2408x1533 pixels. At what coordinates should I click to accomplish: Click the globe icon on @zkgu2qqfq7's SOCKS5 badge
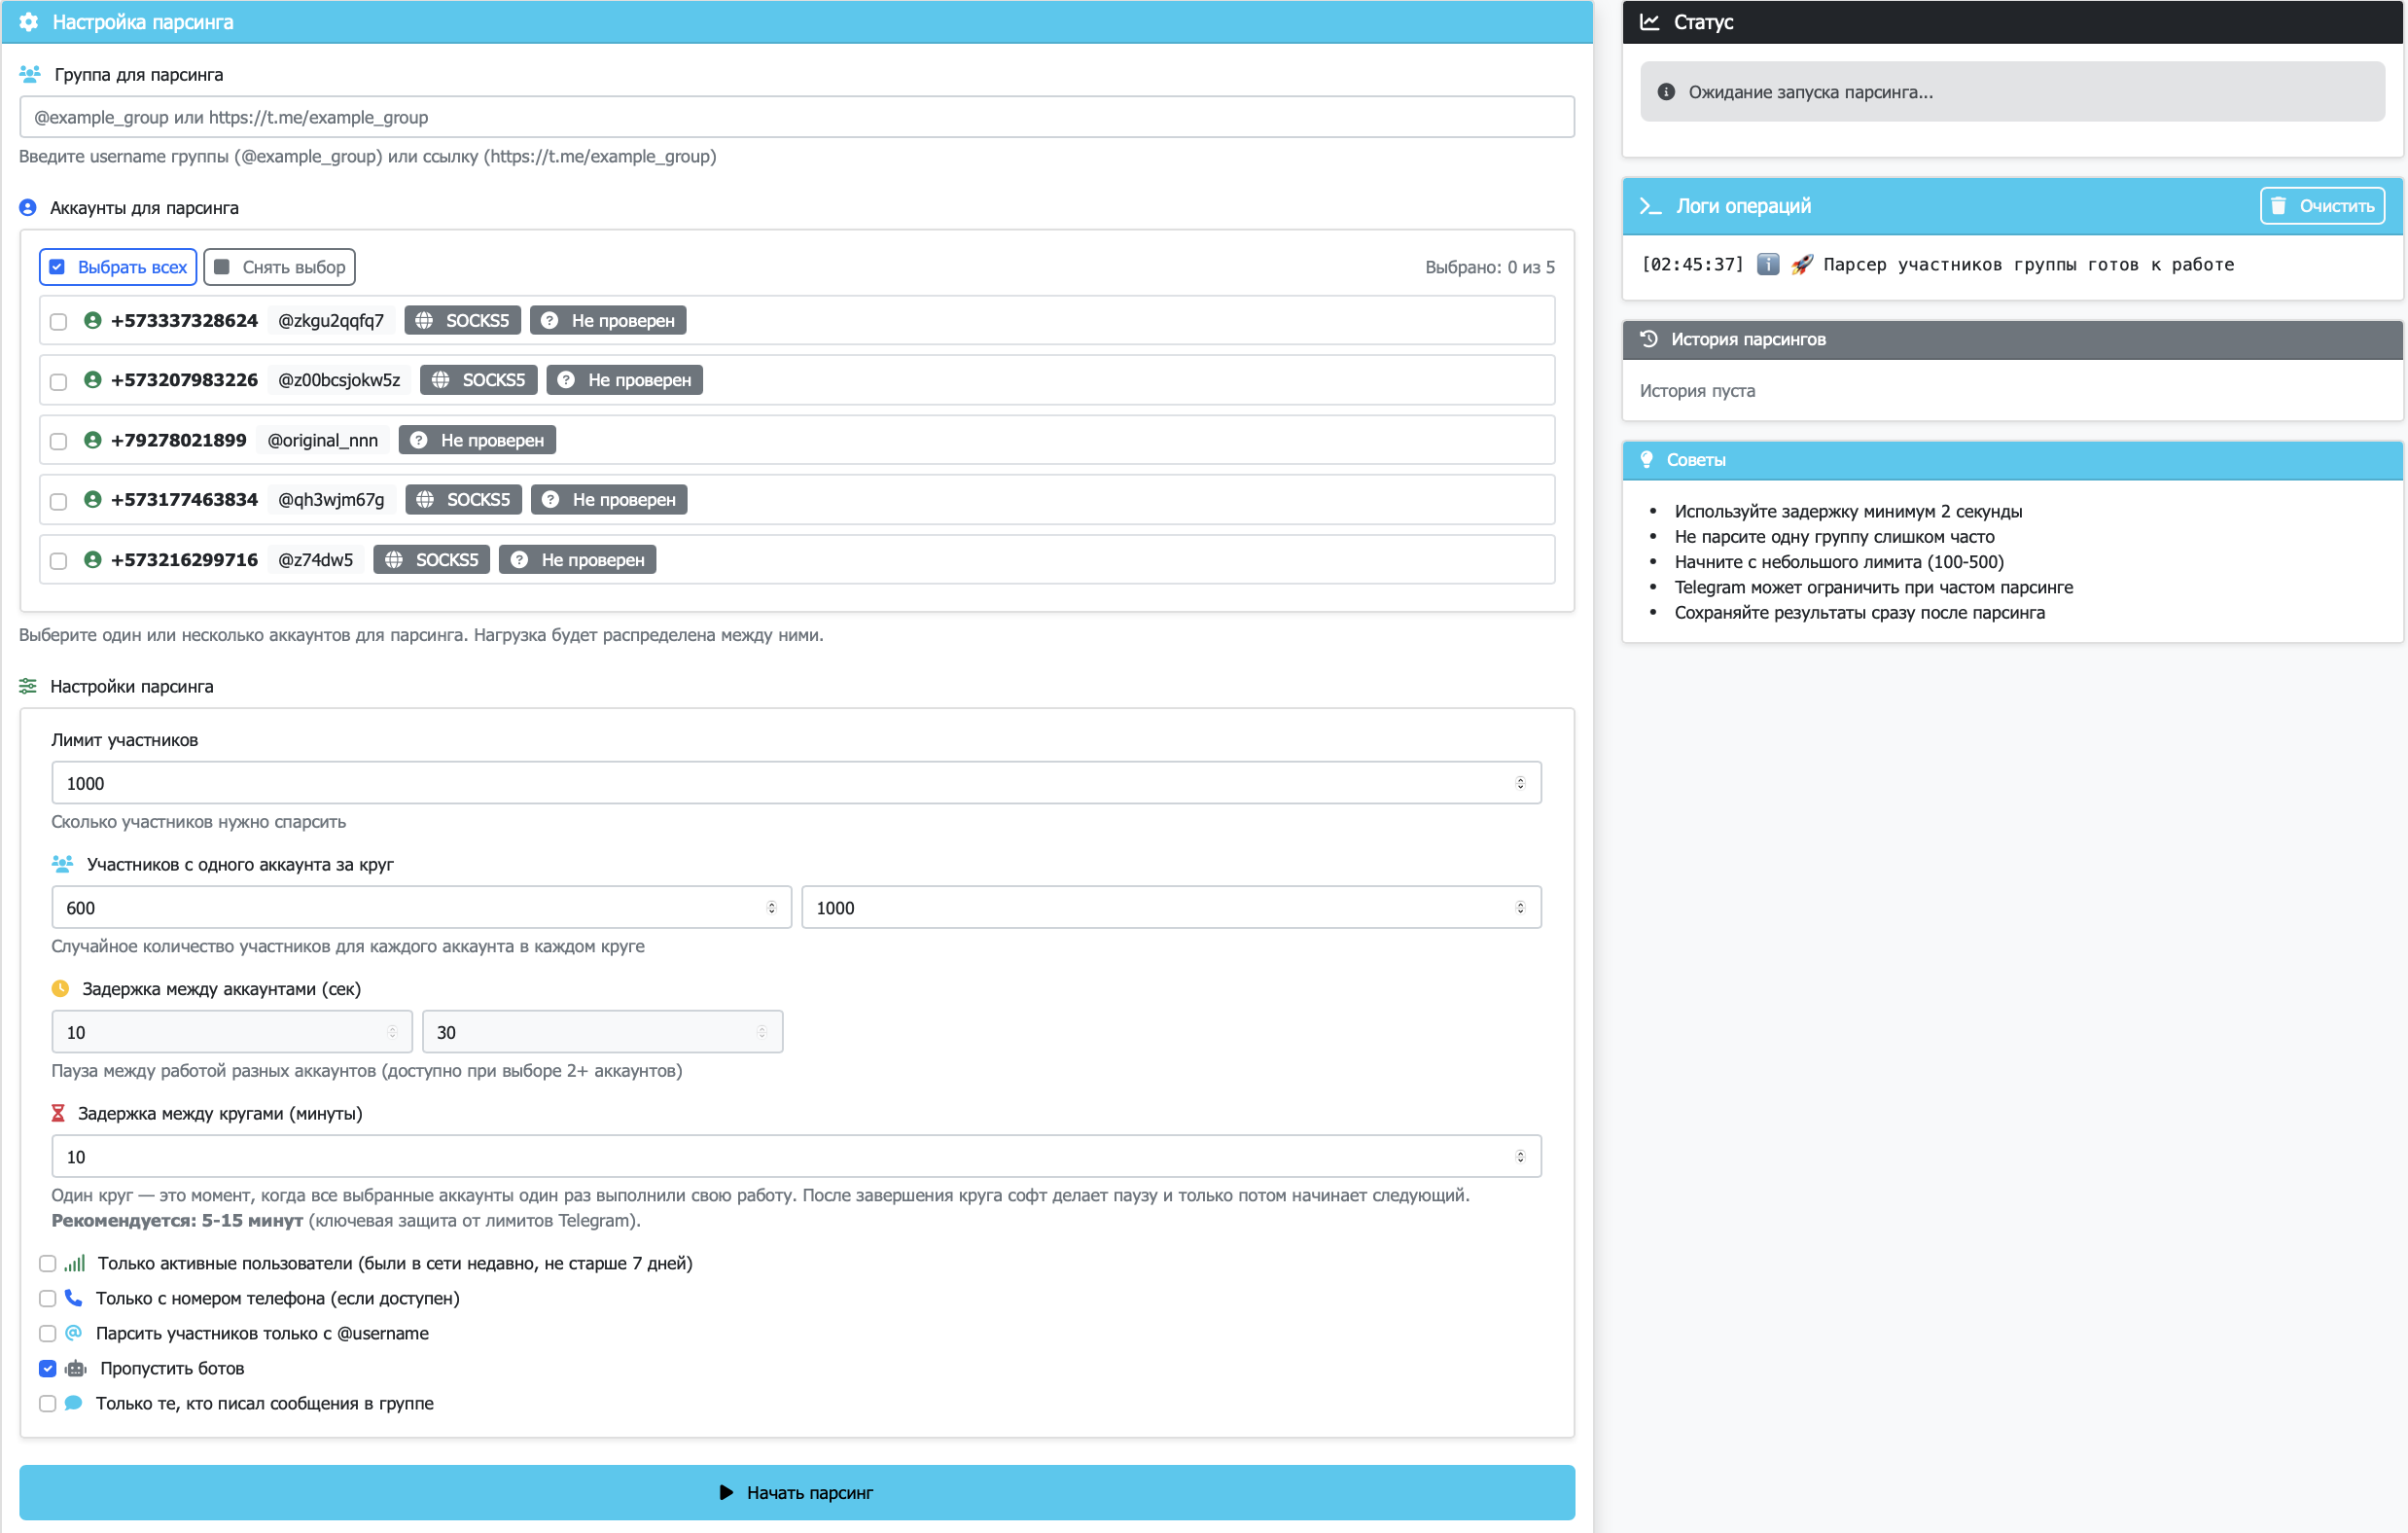(x=424, y=321)
